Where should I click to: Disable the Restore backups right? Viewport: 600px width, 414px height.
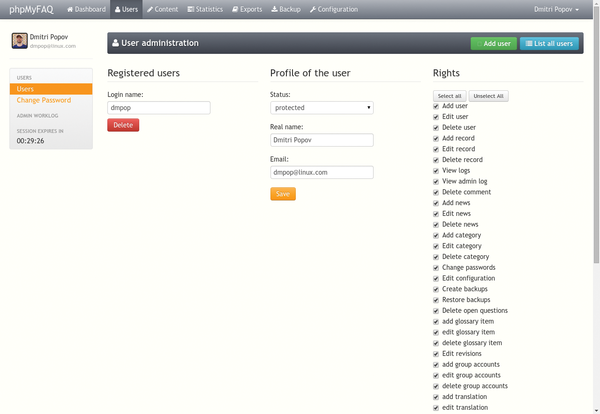point(436,300)
